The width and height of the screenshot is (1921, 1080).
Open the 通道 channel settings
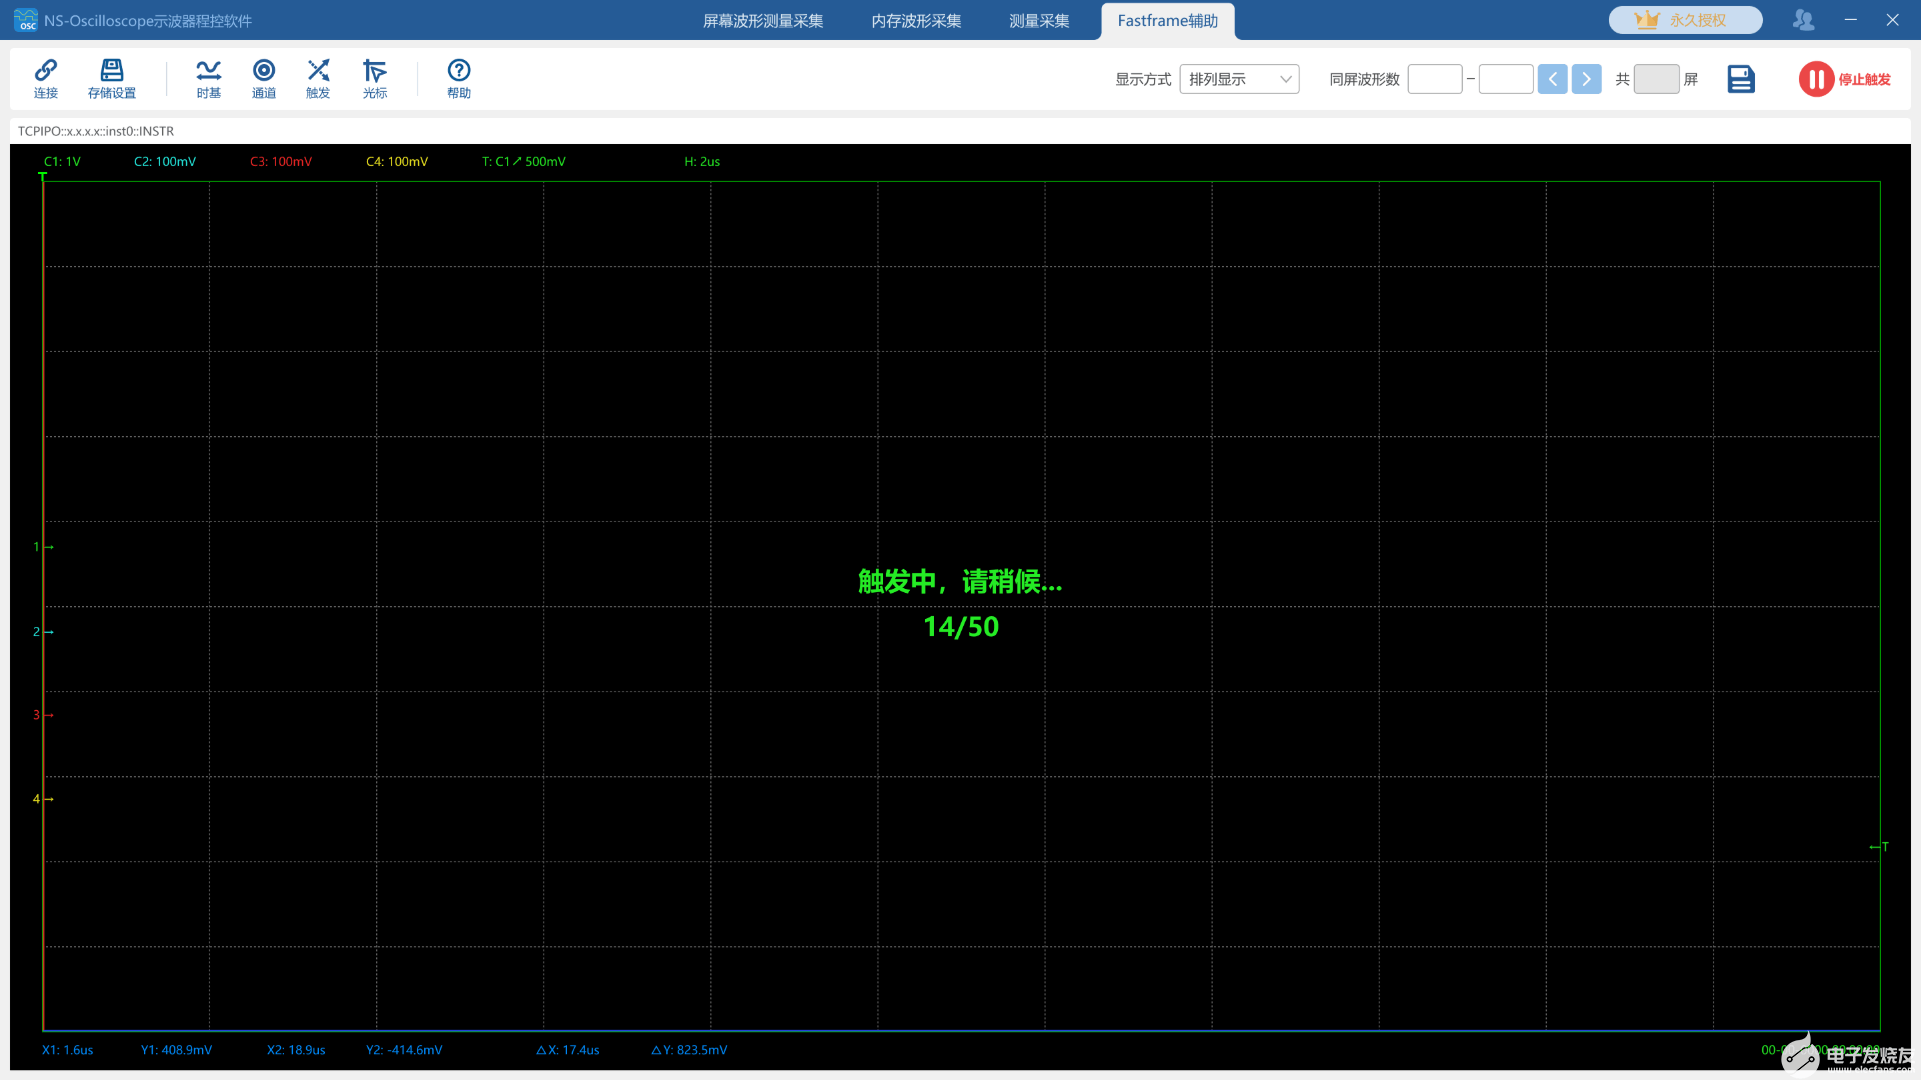[264, 78]
